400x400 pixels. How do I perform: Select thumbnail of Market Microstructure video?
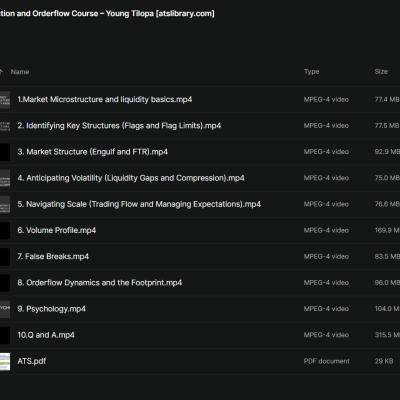pyautogui.click(x=5, y=100)
